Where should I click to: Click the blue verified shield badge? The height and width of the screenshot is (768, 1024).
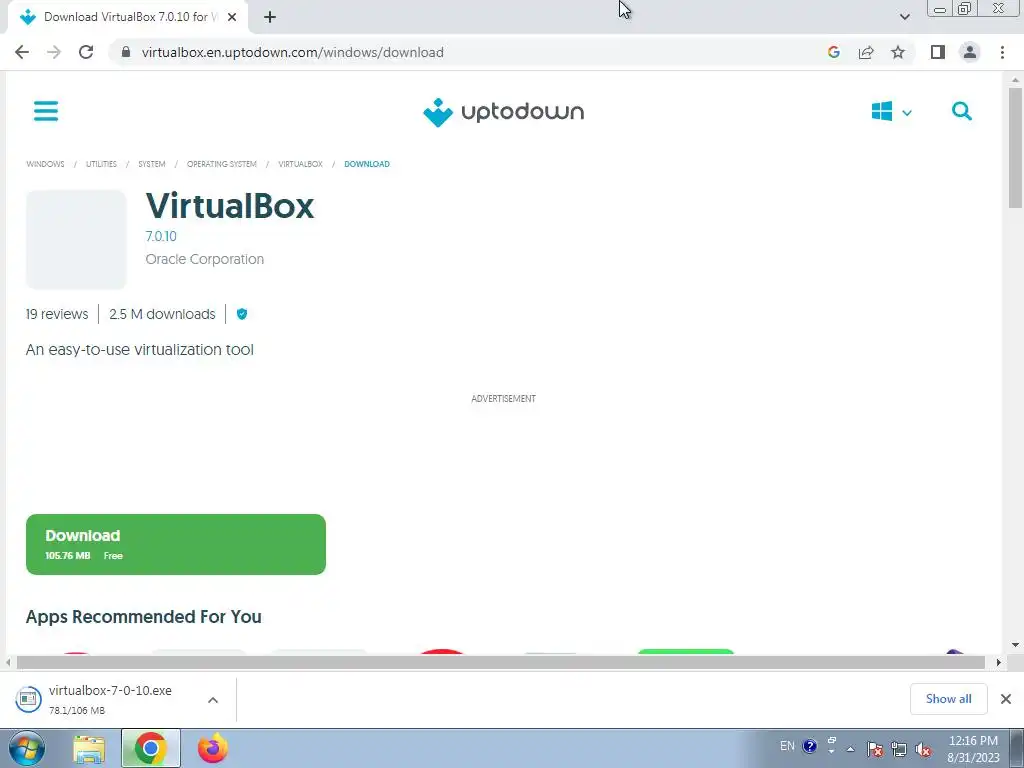tap(242, 314)
